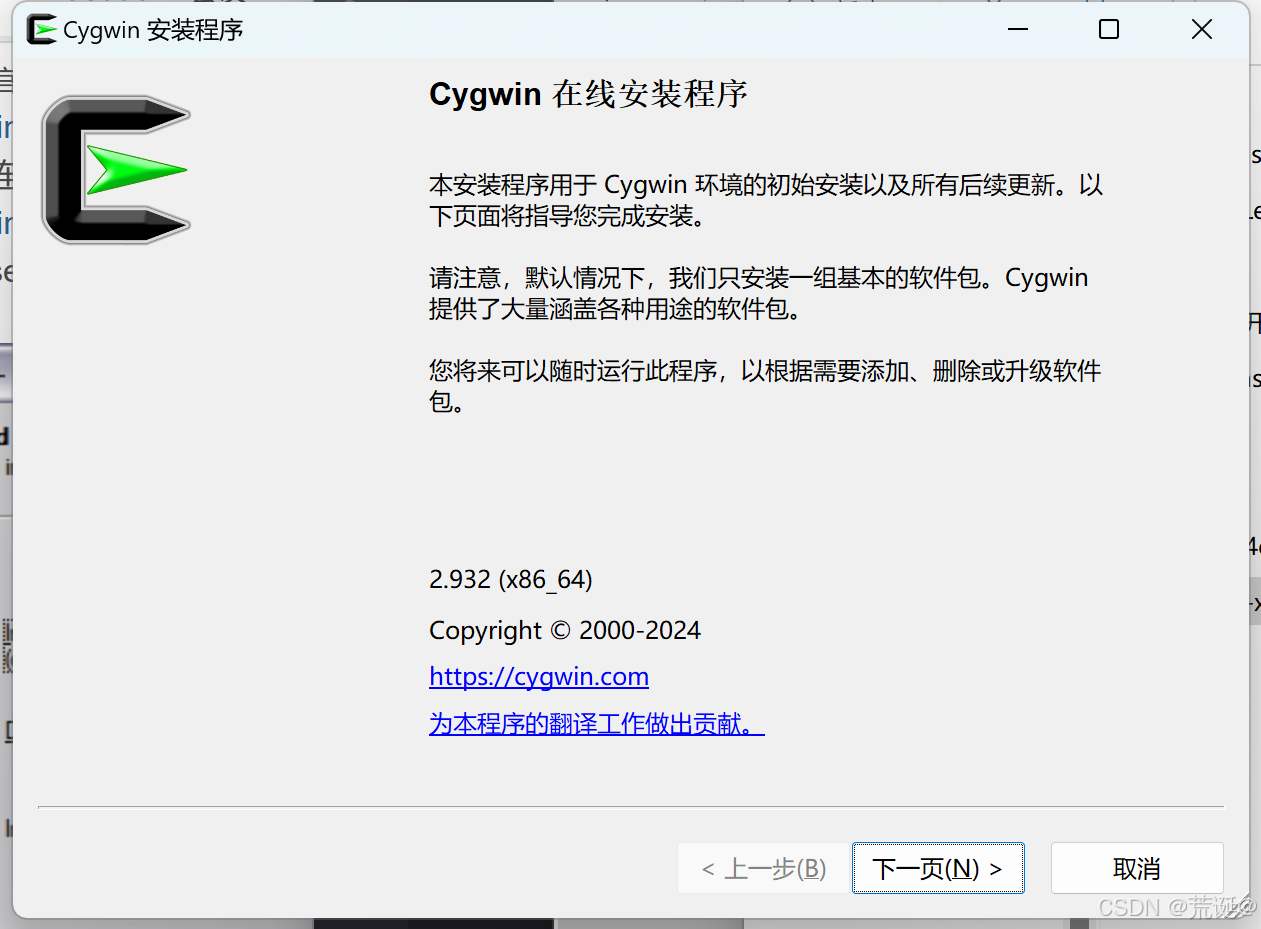
Task: Click the Copyright 2000-2024 text
Action: (564, 630)
